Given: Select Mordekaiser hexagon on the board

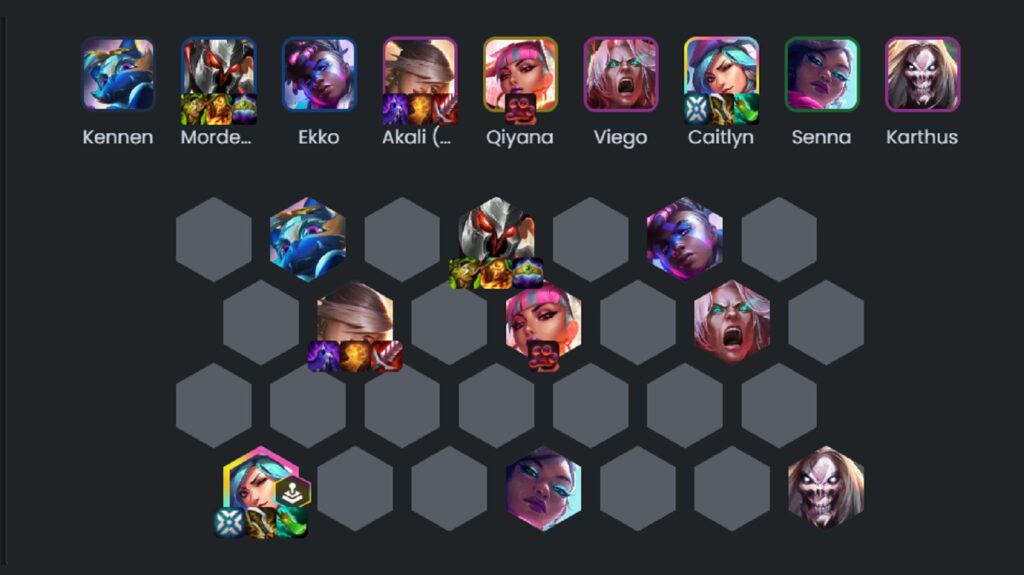Looking at the screenshot, I should click(x=496, y=239).
